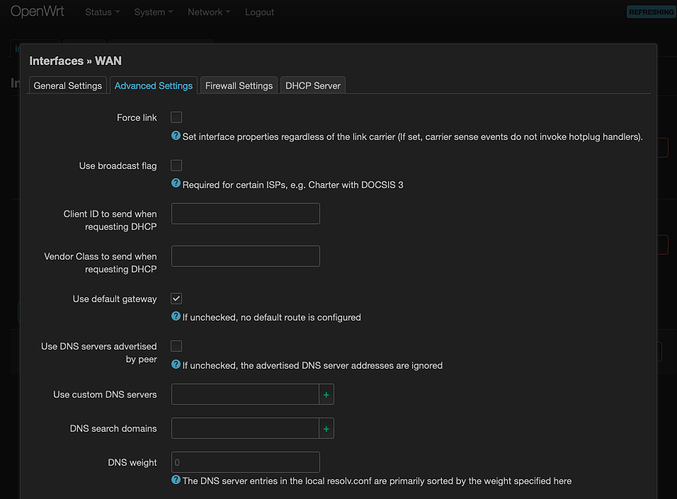Click the 'DNS weight' label

click(132, 462)
